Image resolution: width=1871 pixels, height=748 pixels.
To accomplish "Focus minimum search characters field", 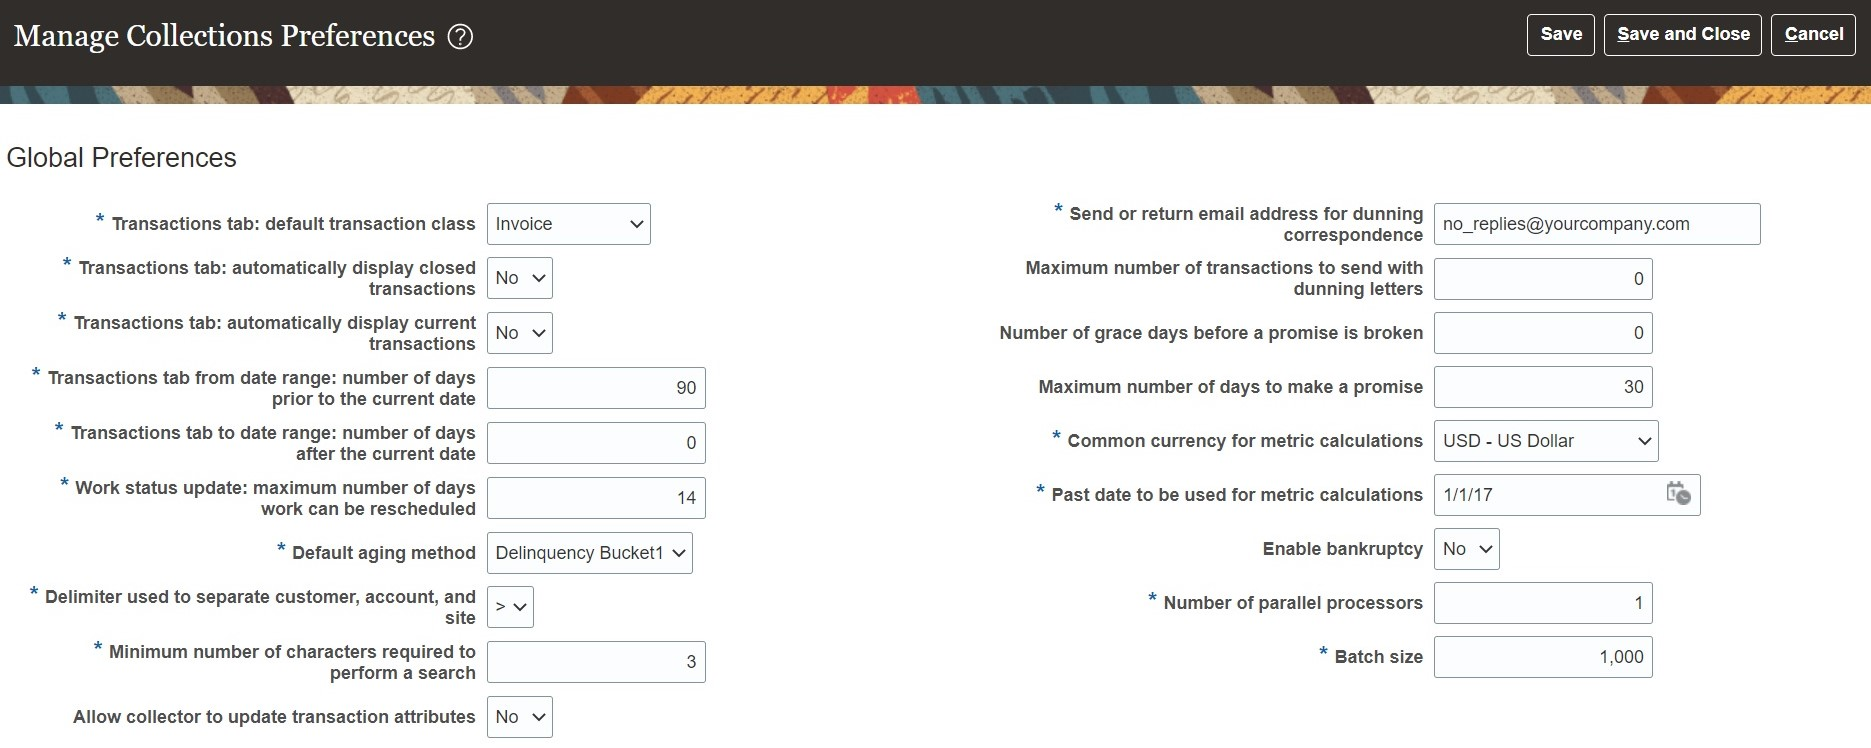I will (596, 662).
